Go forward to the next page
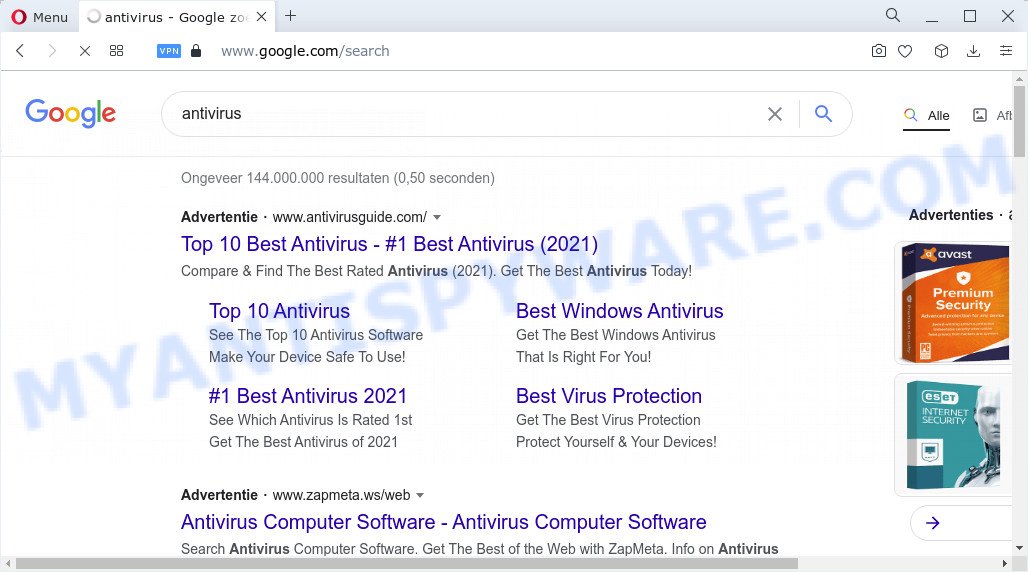The image size is (1028, 572). tap(52, 51)
